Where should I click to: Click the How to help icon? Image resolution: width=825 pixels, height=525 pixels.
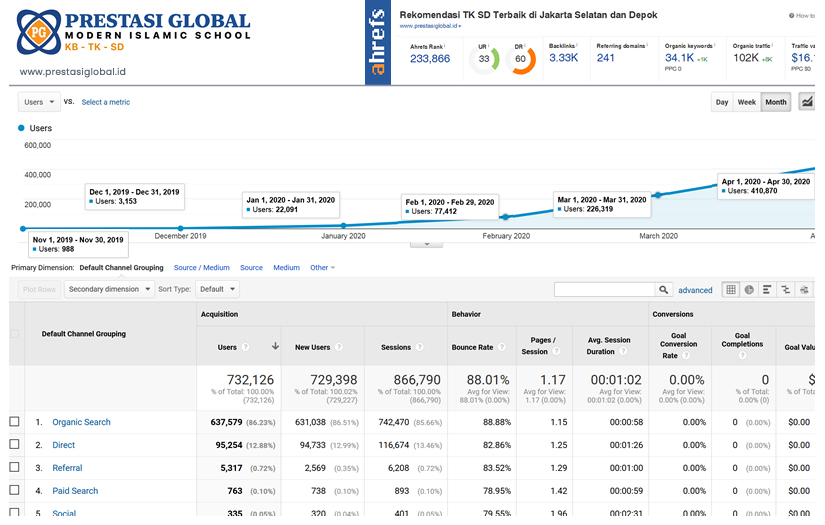click(791, 16)
